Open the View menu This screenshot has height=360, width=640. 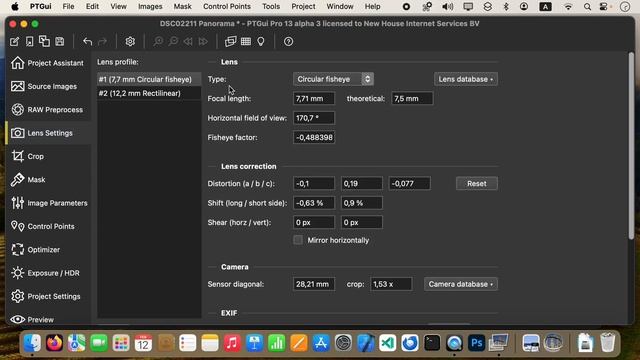118,7
